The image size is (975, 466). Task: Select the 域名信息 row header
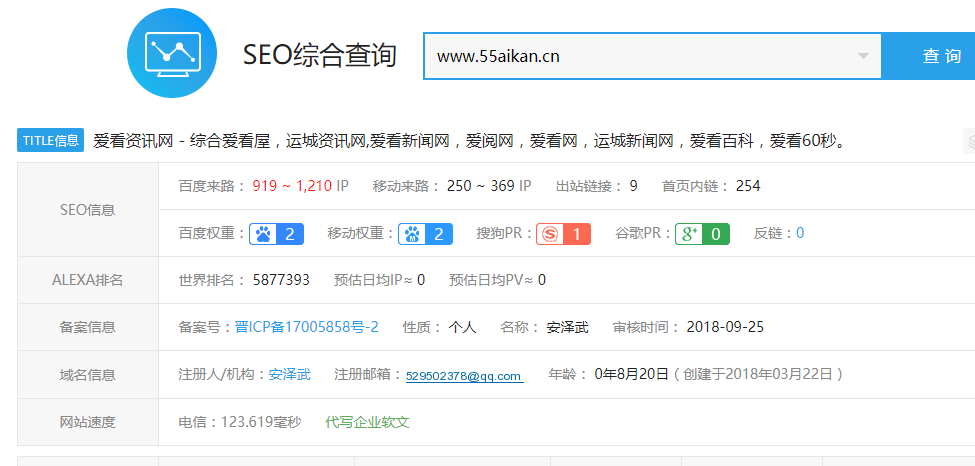coord(88,375)
